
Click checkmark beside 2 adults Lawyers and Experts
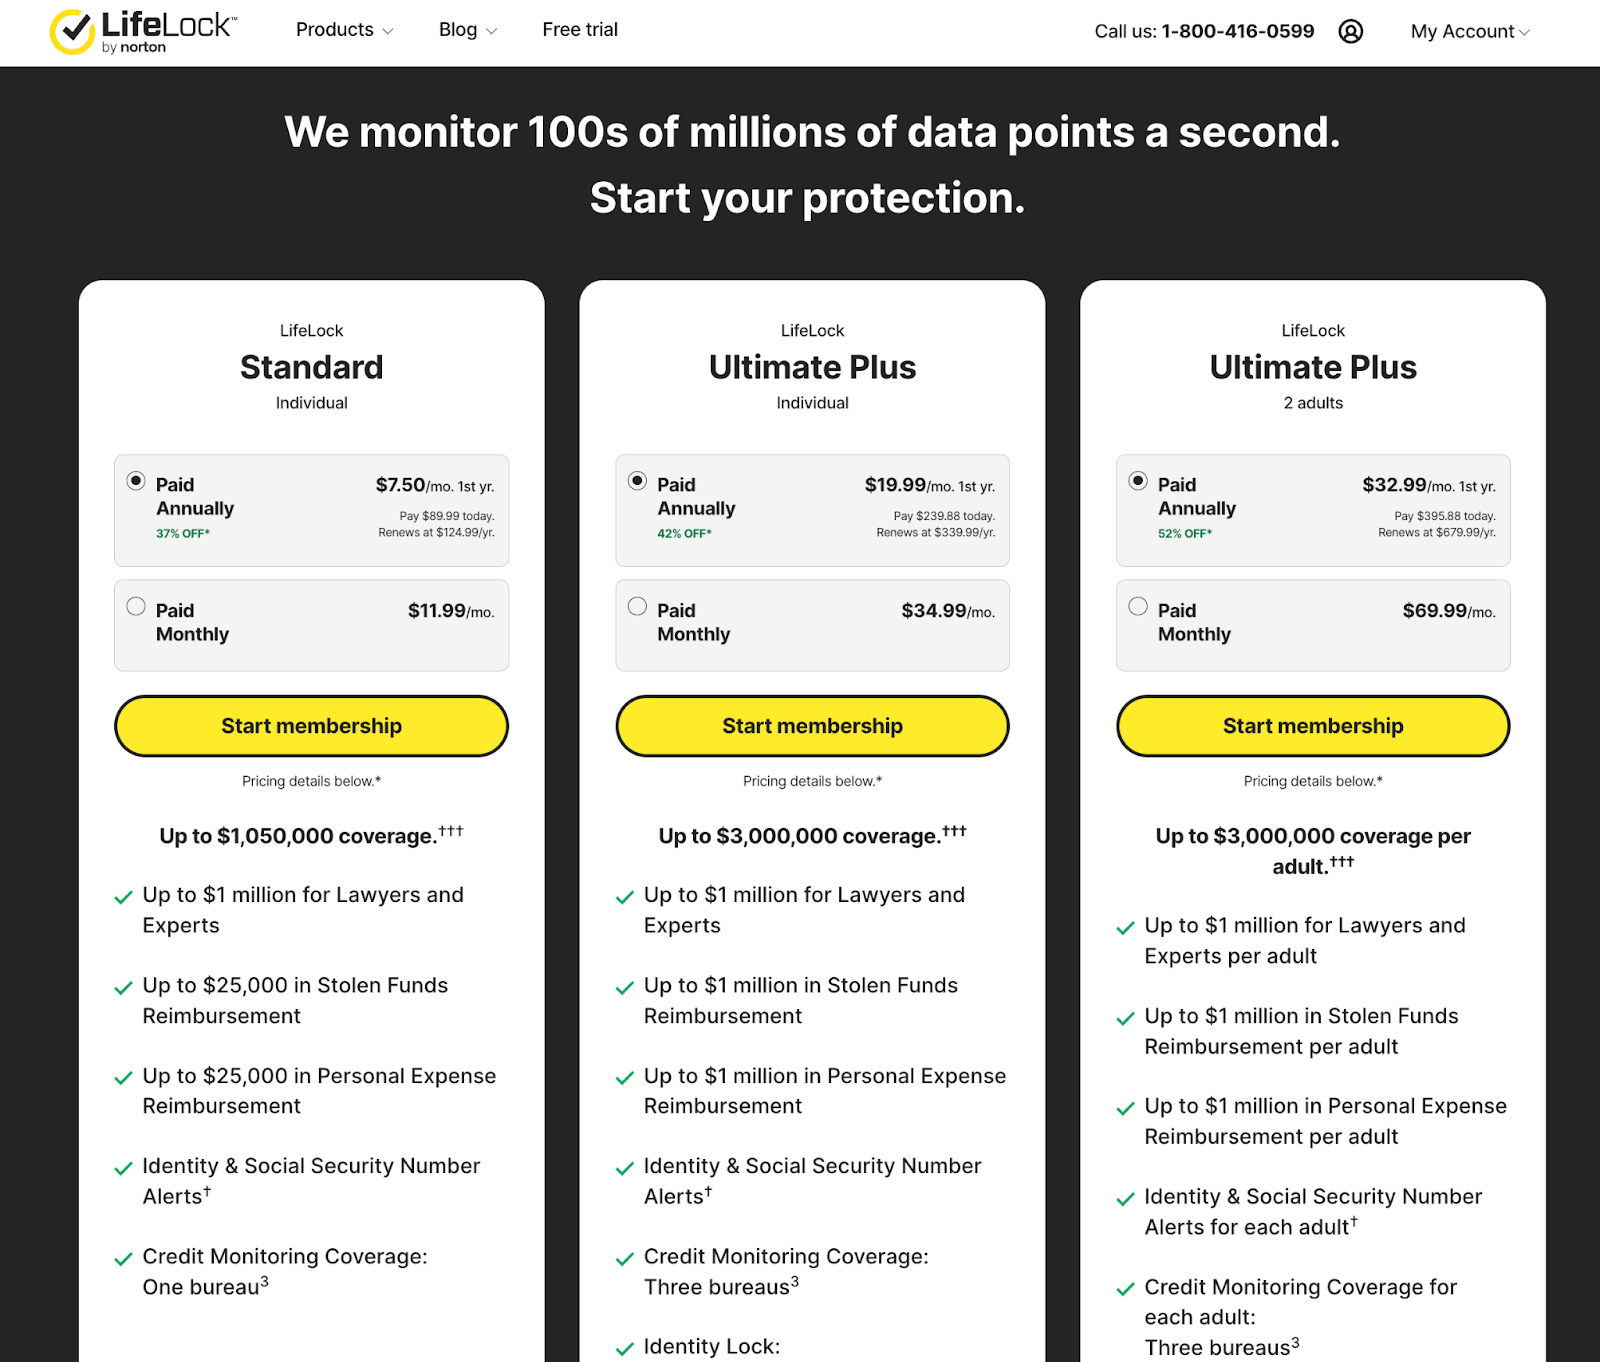1125,928
